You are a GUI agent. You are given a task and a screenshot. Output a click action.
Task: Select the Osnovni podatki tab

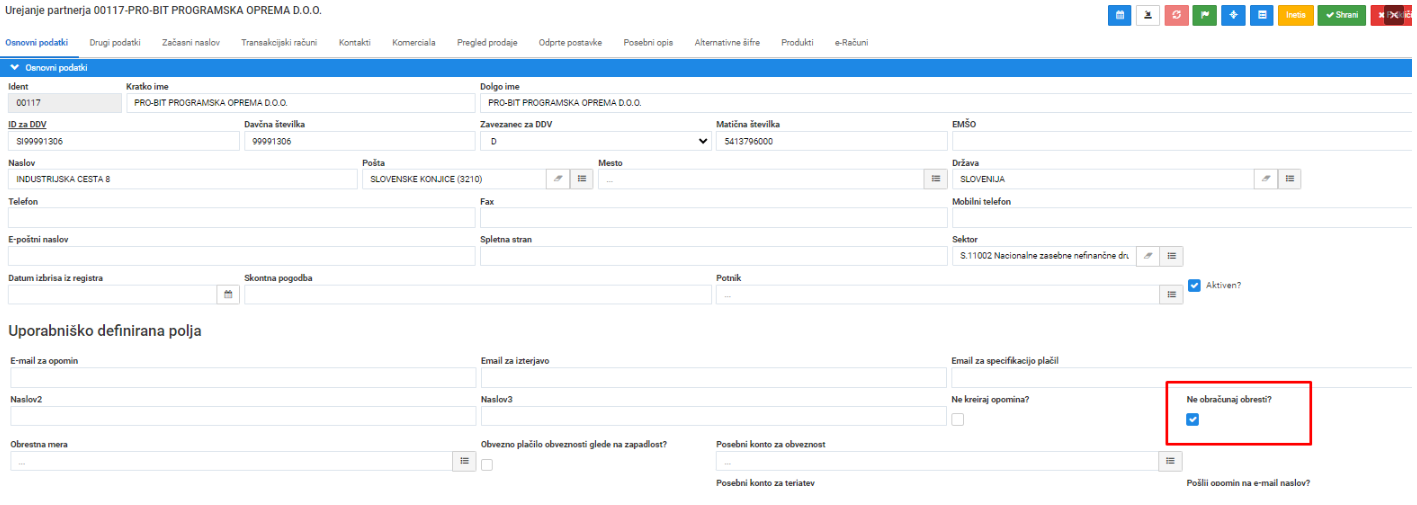point(37,43)
